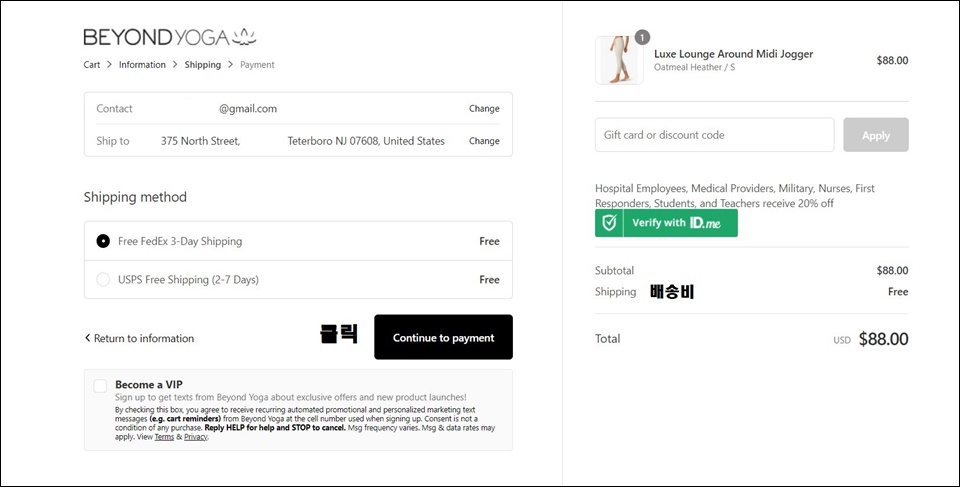Viewport: 960px width, 487px height.
Task: Select Free FedEx 3-Day Shipping radio button
Action: tap(103, 241)
